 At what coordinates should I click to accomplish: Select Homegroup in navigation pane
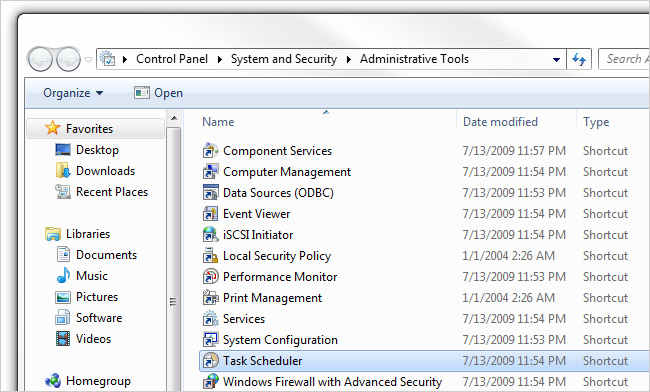coord(98,381)
